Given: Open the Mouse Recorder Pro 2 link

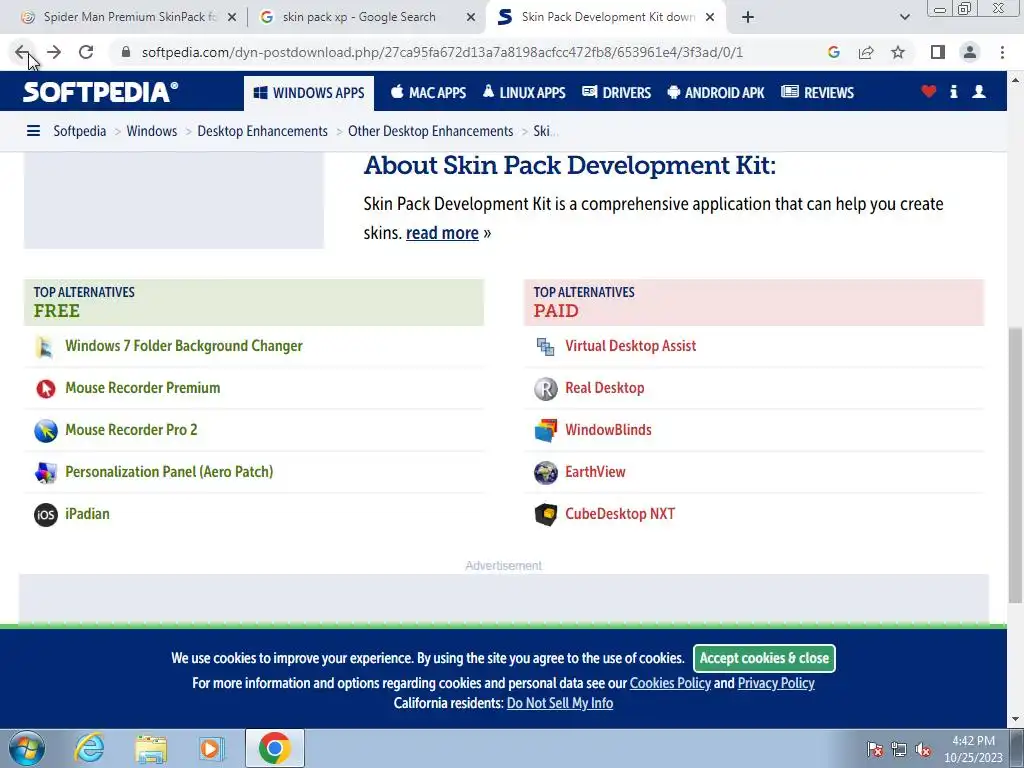Looking at the screenshot, I should (x=131, y=430).
